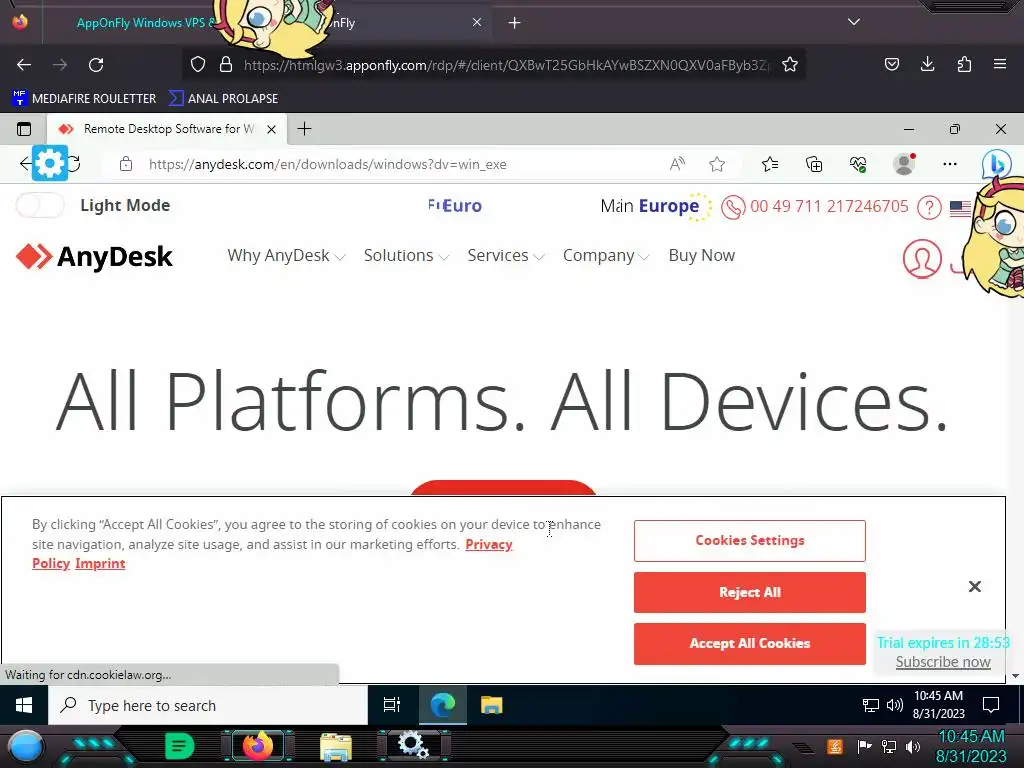Viewport: 1024px width, 768px height.
Task: Open remote volume tray icon
Action: point(895,705)
